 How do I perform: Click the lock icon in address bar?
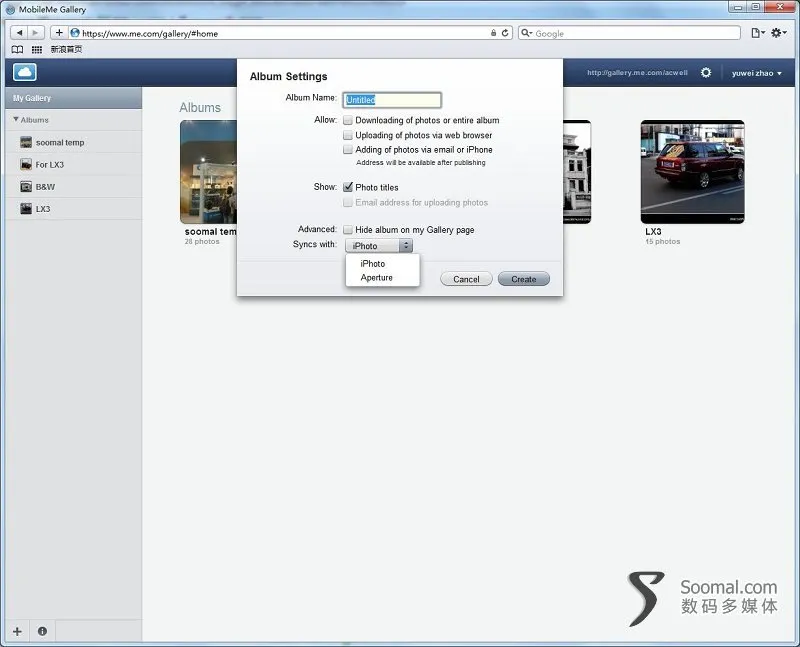click(493, 33)
